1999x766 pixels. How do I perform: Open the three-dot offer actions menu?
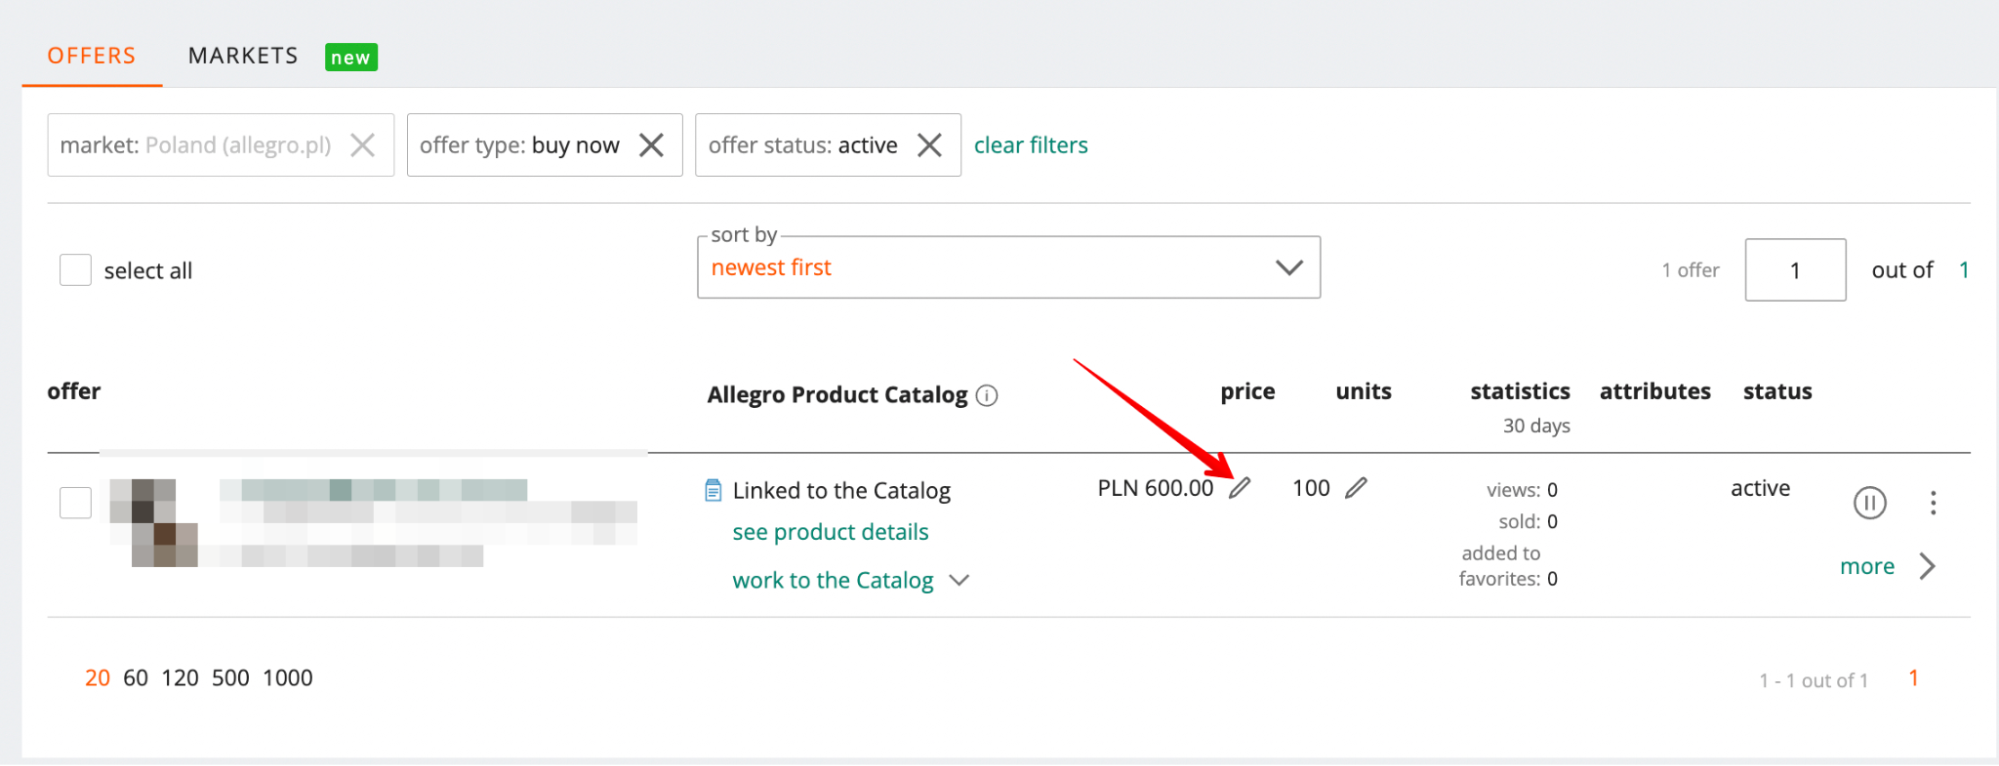coord(1933,502)
